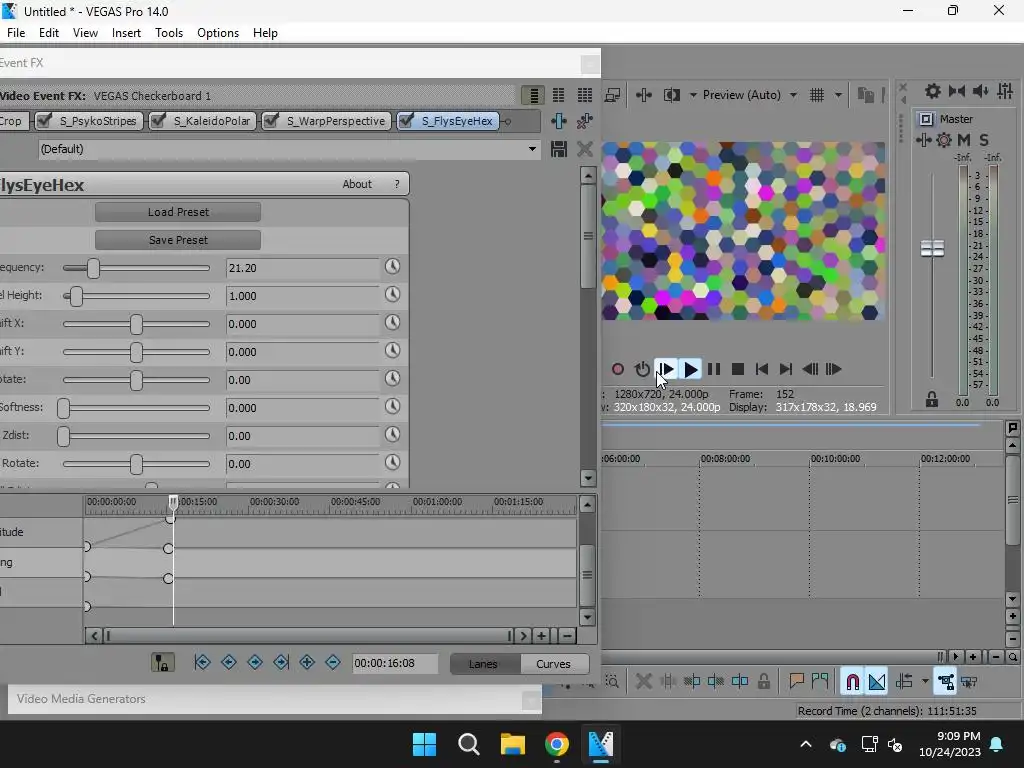This screenshot has width=1024, height=768.
Task: Open Preview (Auto) quality dropdown
Action: click(x=750, y=95)
